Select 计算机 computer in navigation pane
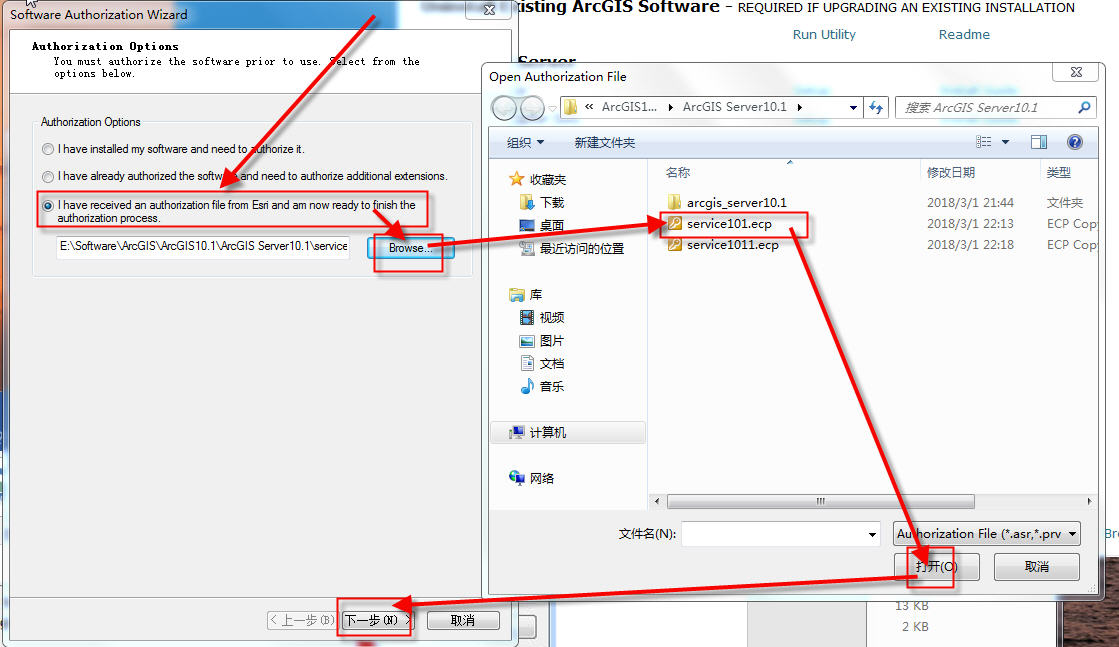Image resolution: width=1119 pixels, height=647 pixels. (567, 432)
